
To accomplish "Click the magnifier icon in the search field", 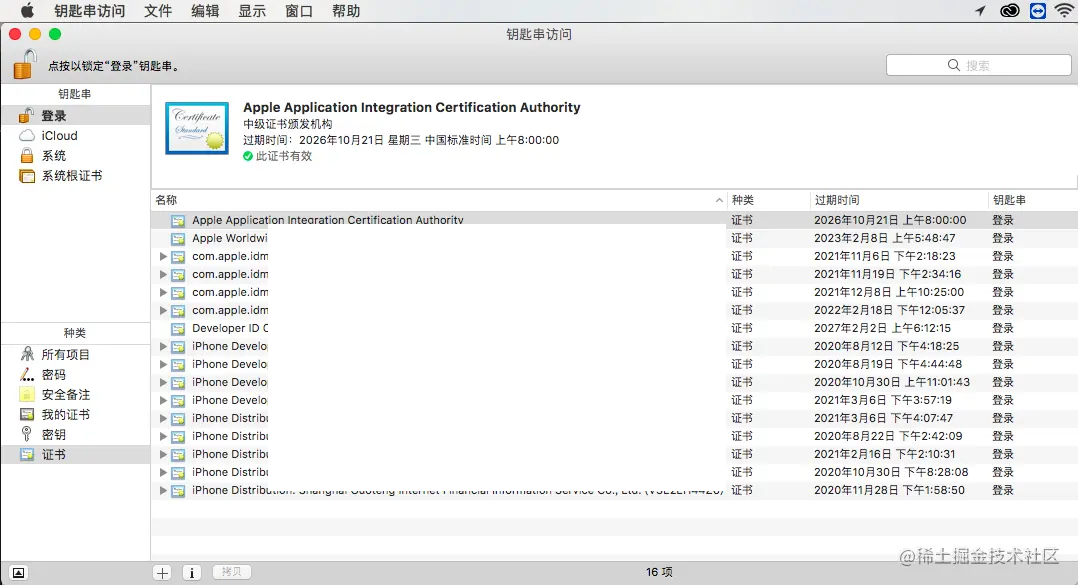I will pos(954,65).
